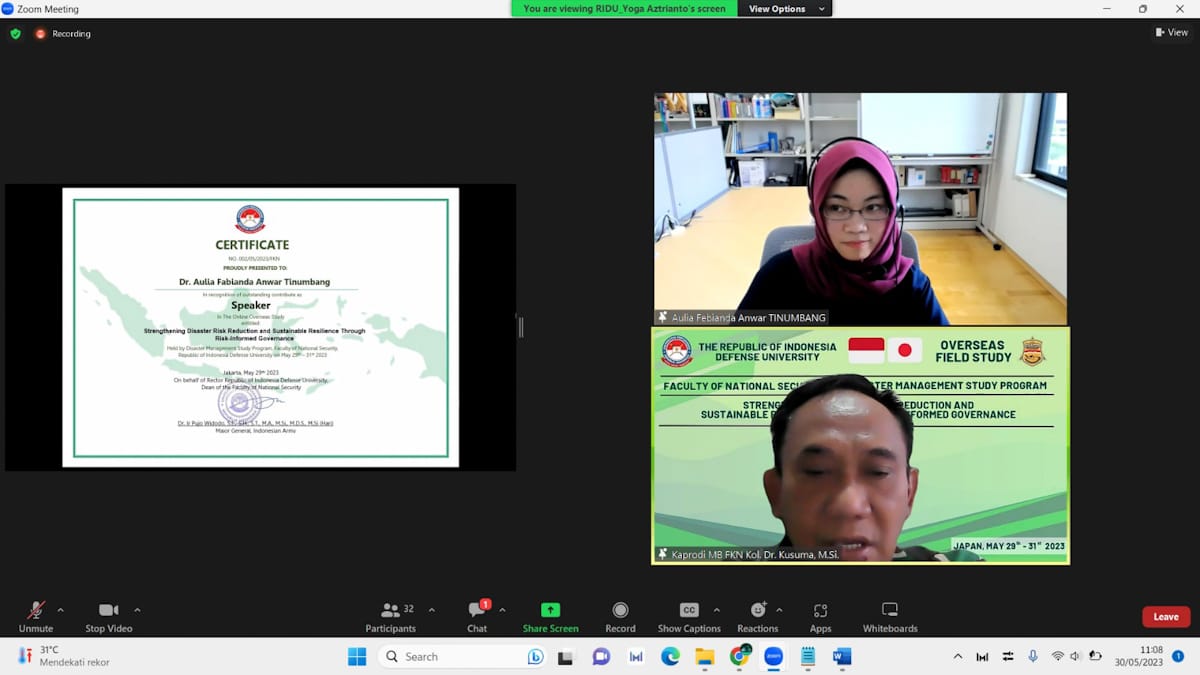Select the shared certificate screen
This screenshot has width=1200, height=675.
(x=260, y=327)
